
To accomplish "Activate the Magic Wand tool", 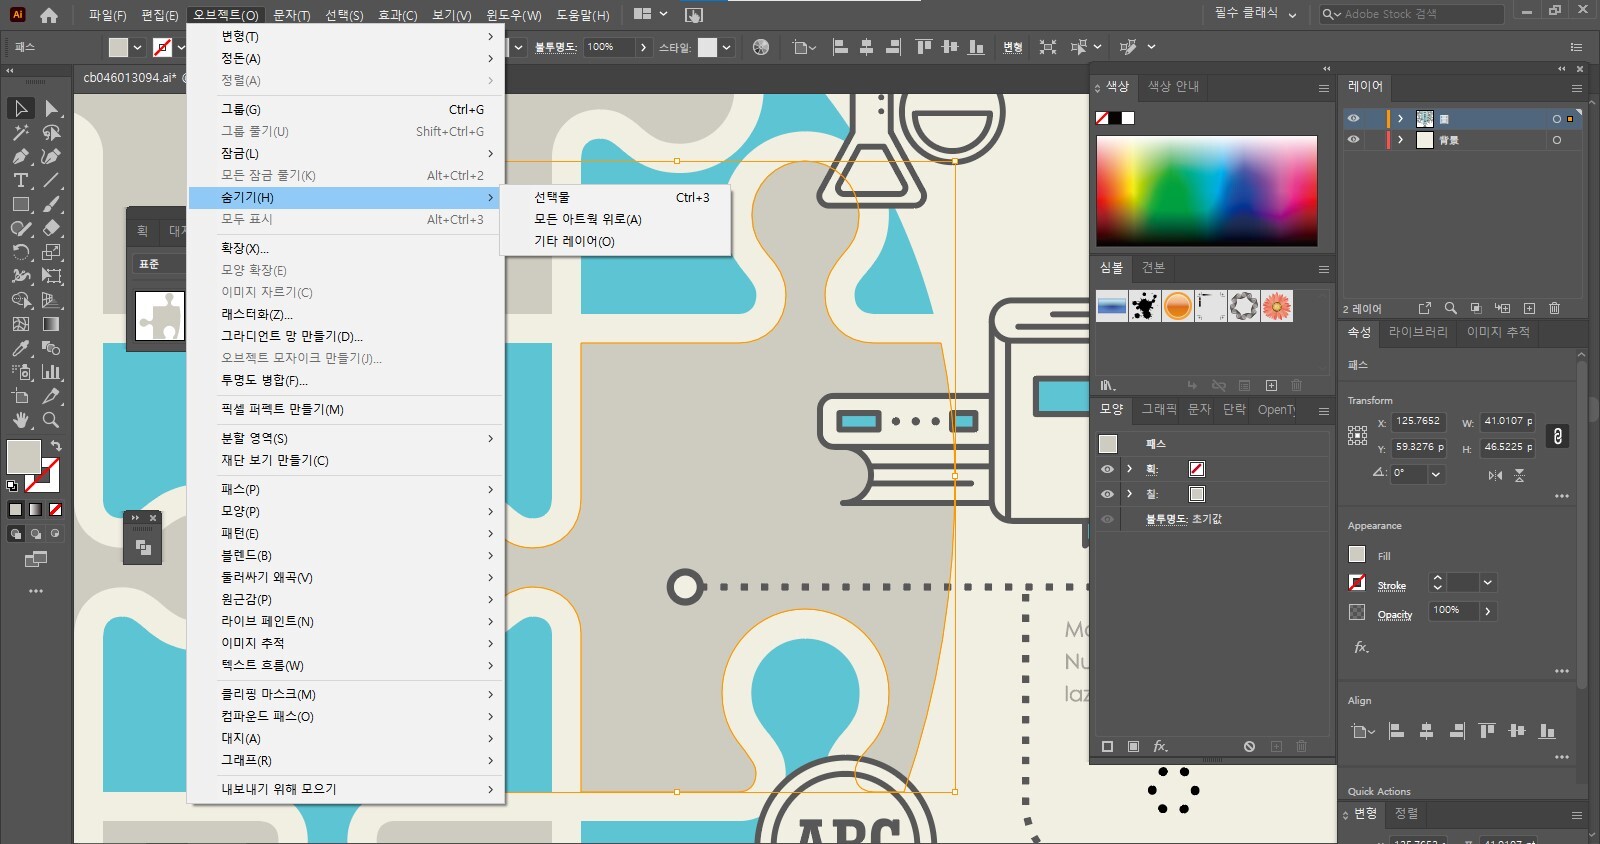I will coord(20,132).
